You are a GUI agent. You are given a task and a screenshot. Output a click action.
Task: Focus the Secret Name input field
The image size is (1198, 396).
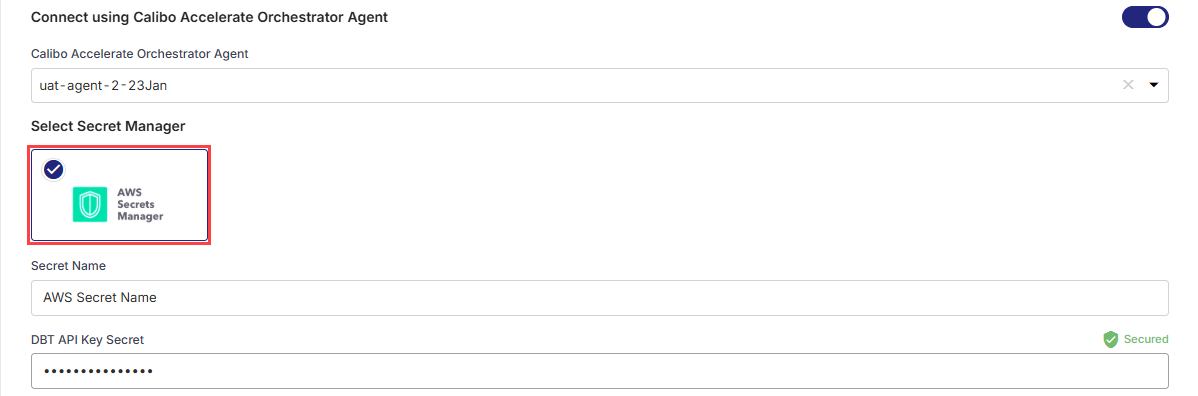pos(600,297)
